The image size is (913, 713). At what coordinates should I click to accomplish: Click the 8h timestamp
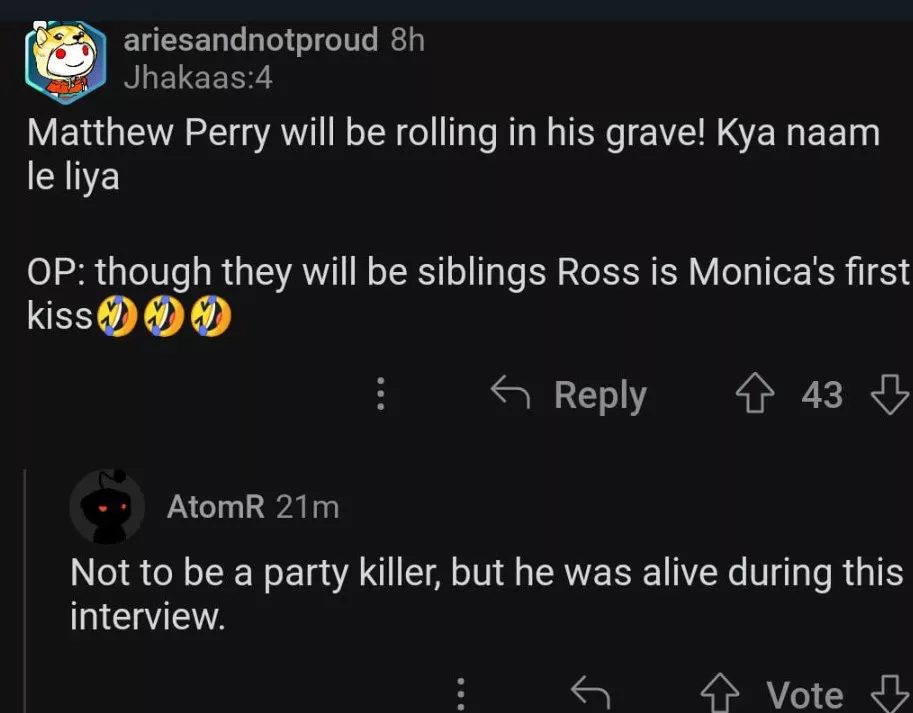tap(407, 41)
